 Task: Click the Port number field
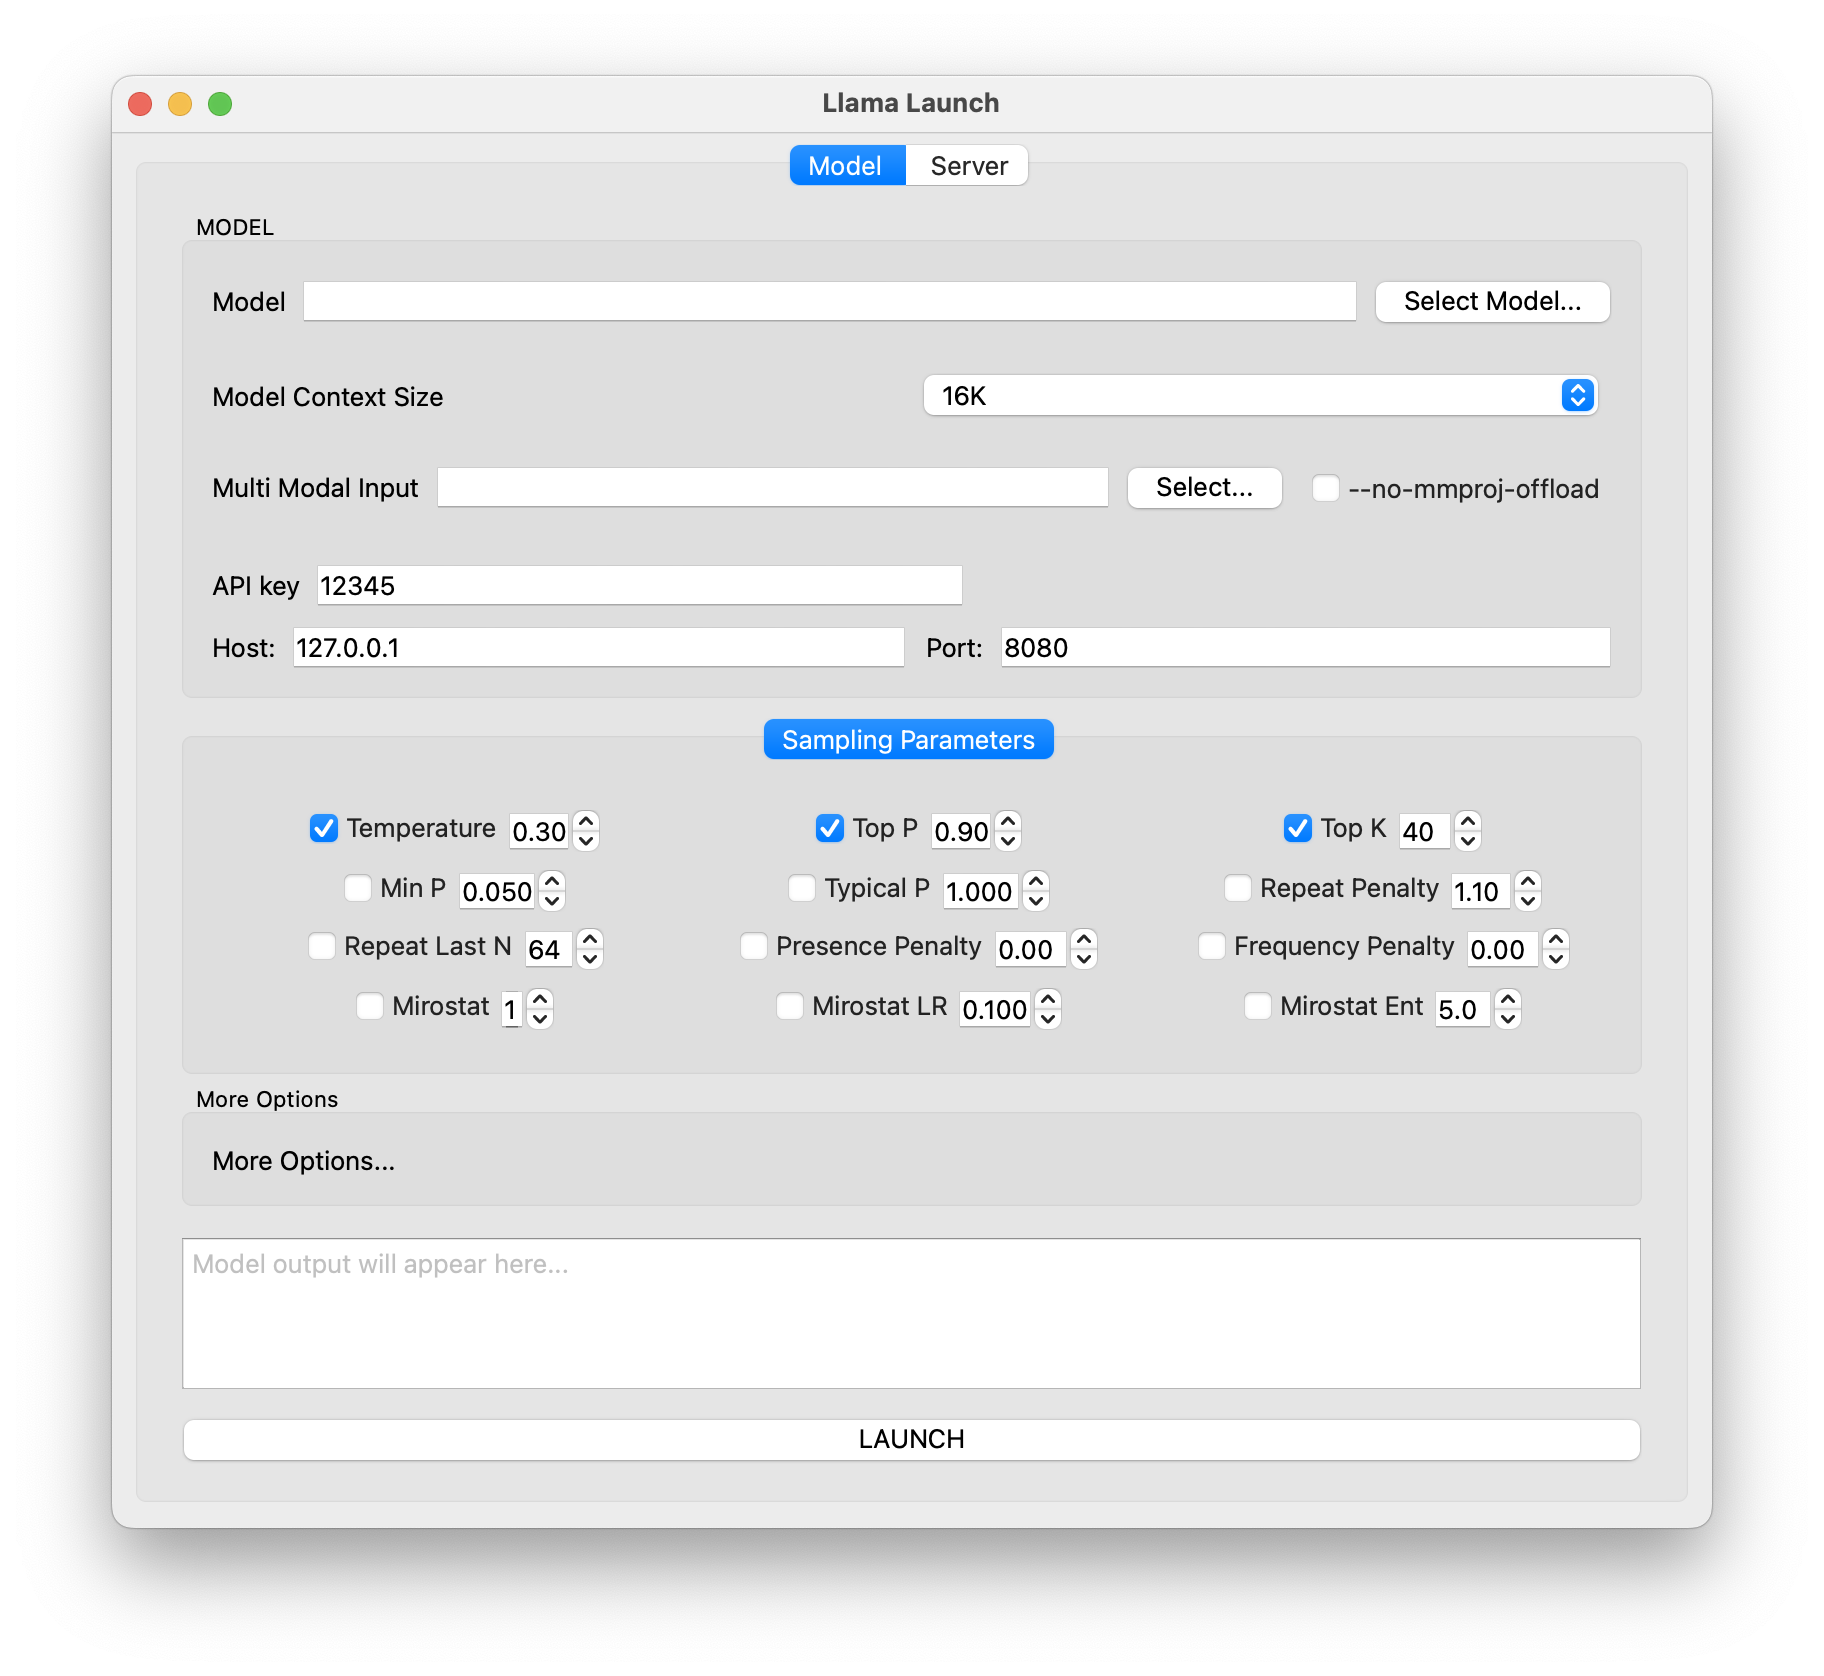[1305, 648]
